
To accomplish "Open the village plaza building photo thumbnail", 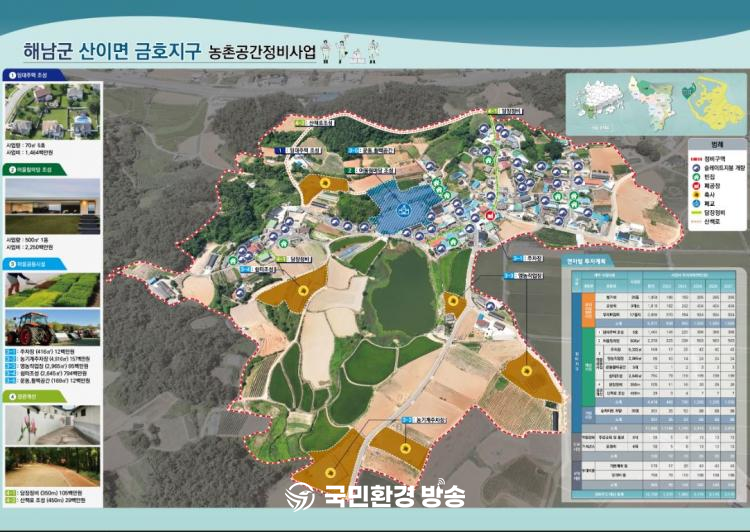I will click(x=53, y=207).
